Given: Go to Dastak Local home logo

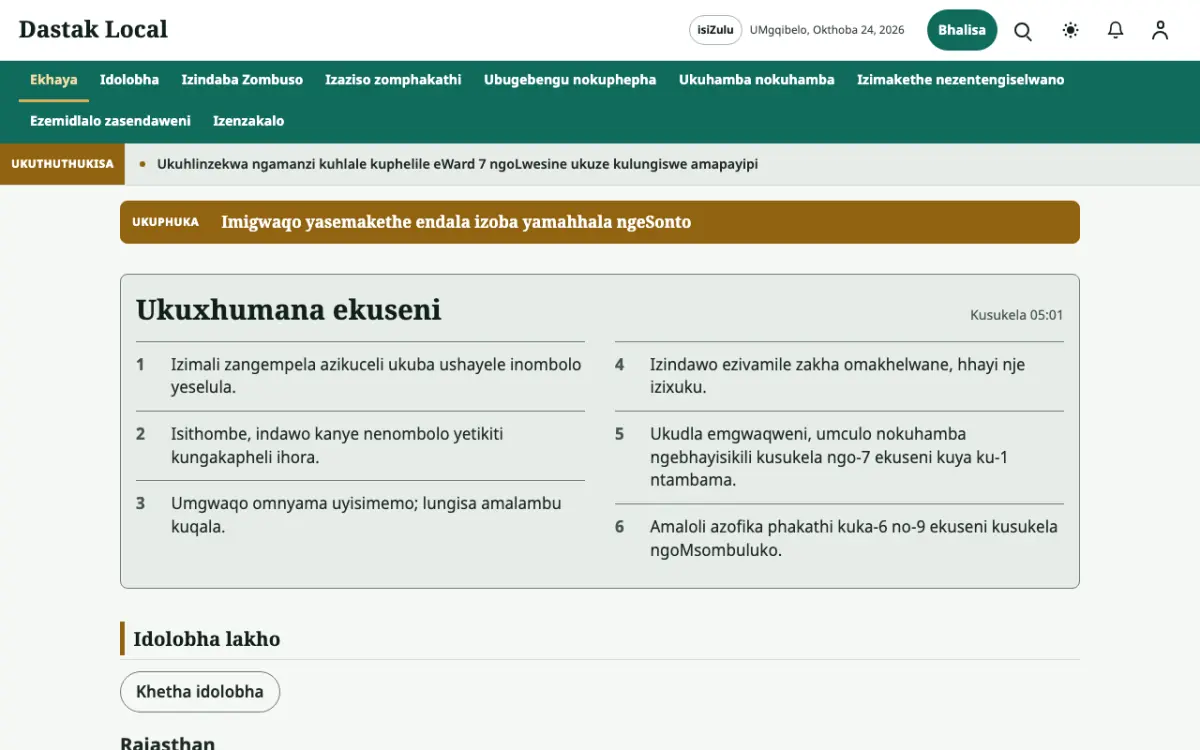Looking at the screenshot, I should 93,30.
